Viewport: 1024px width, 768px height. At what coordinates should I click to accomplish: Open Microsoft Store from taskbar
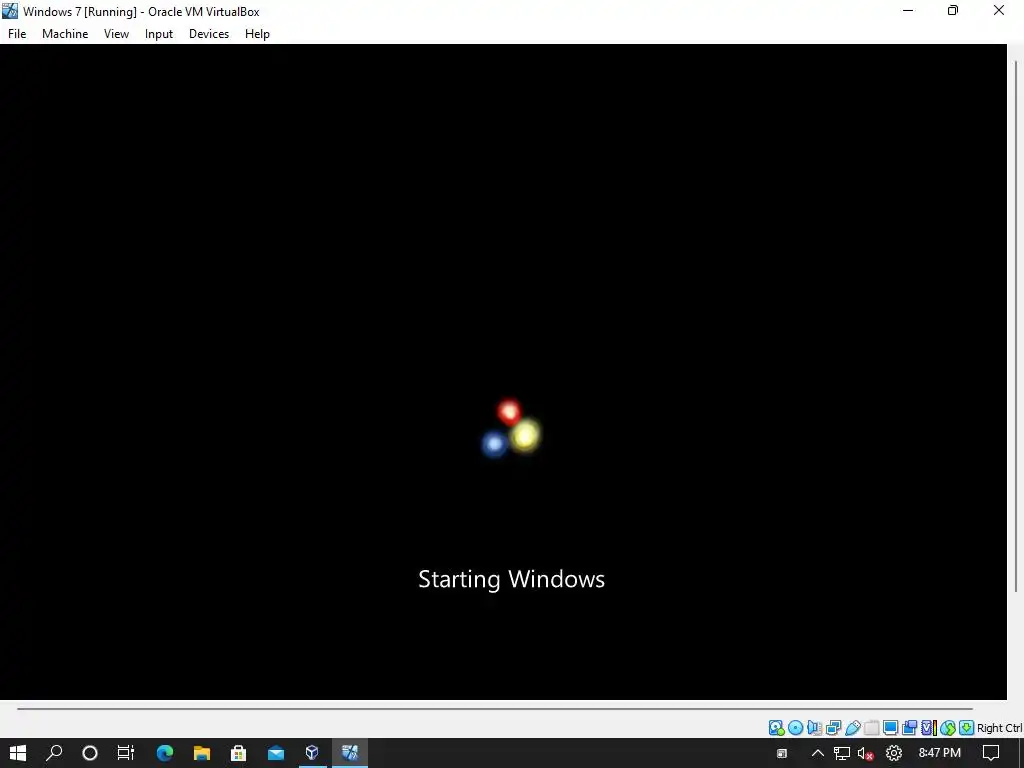coord(238,753)
